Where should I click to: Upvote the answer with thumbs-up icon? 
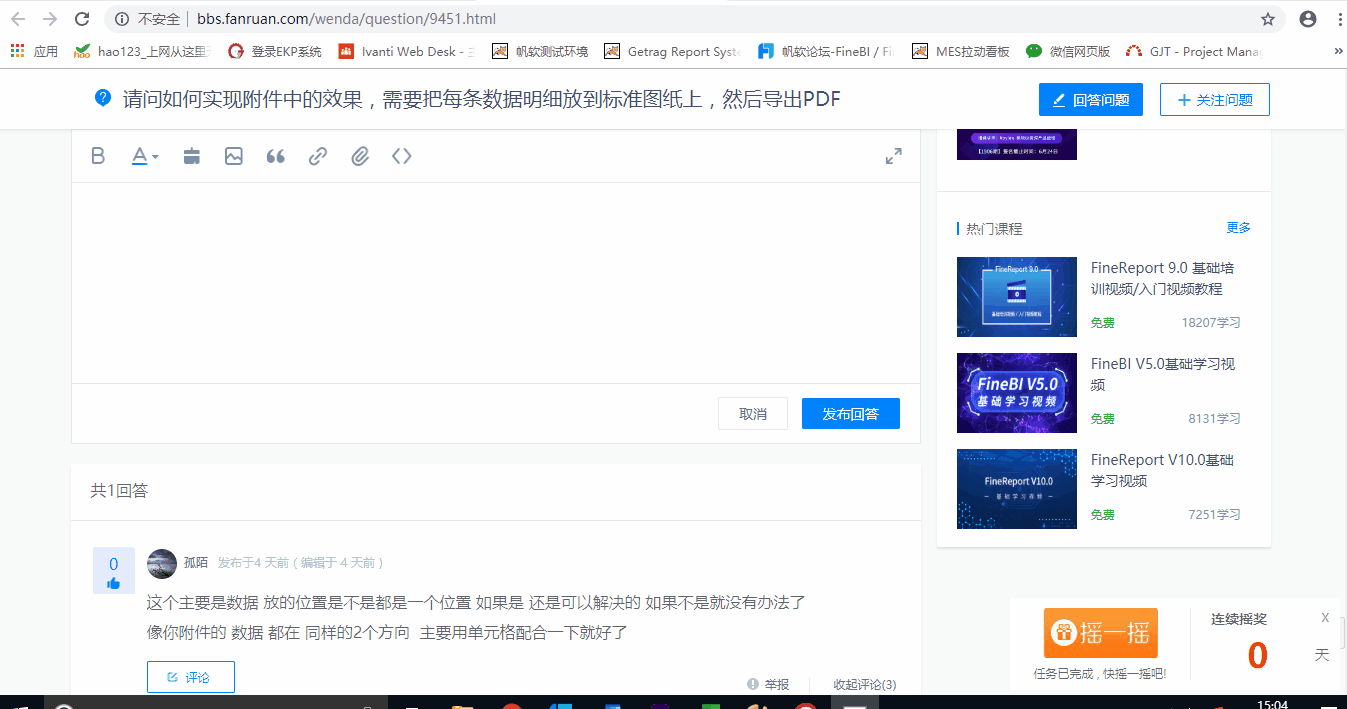[x=114, y=583]
